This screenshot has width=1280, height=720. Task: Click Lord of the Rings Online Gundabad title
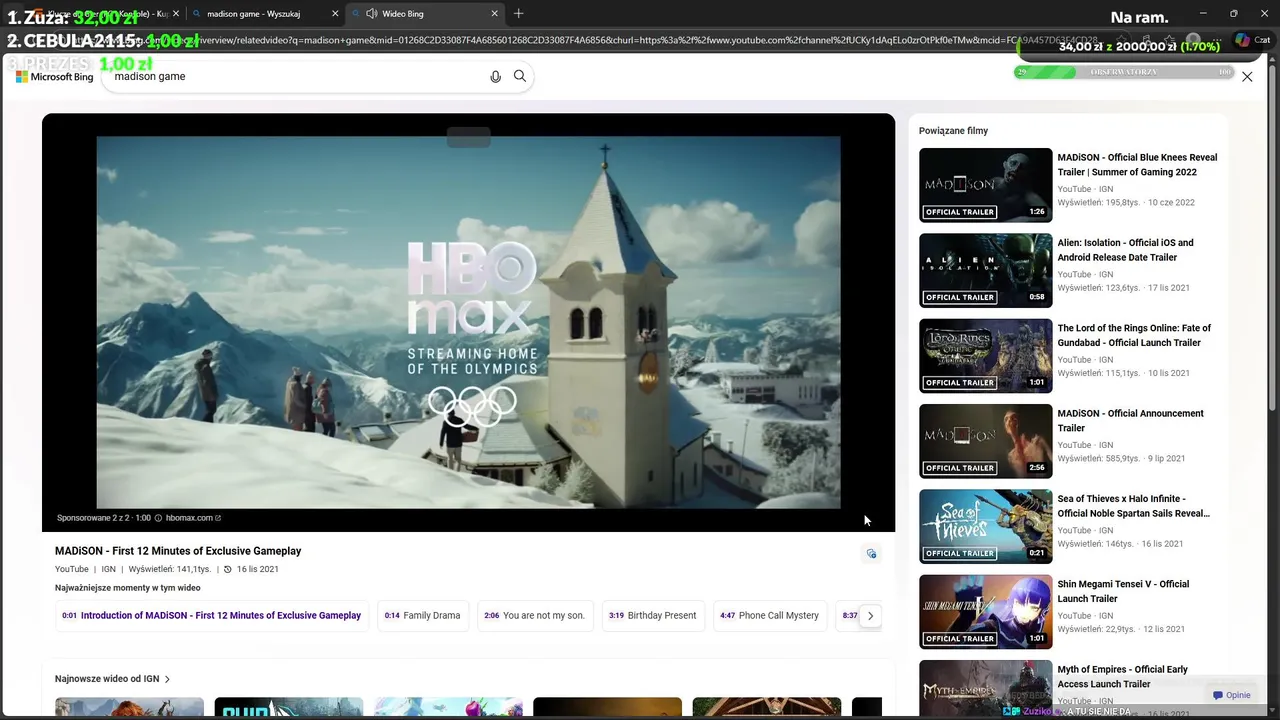[x=1134, y=335]
